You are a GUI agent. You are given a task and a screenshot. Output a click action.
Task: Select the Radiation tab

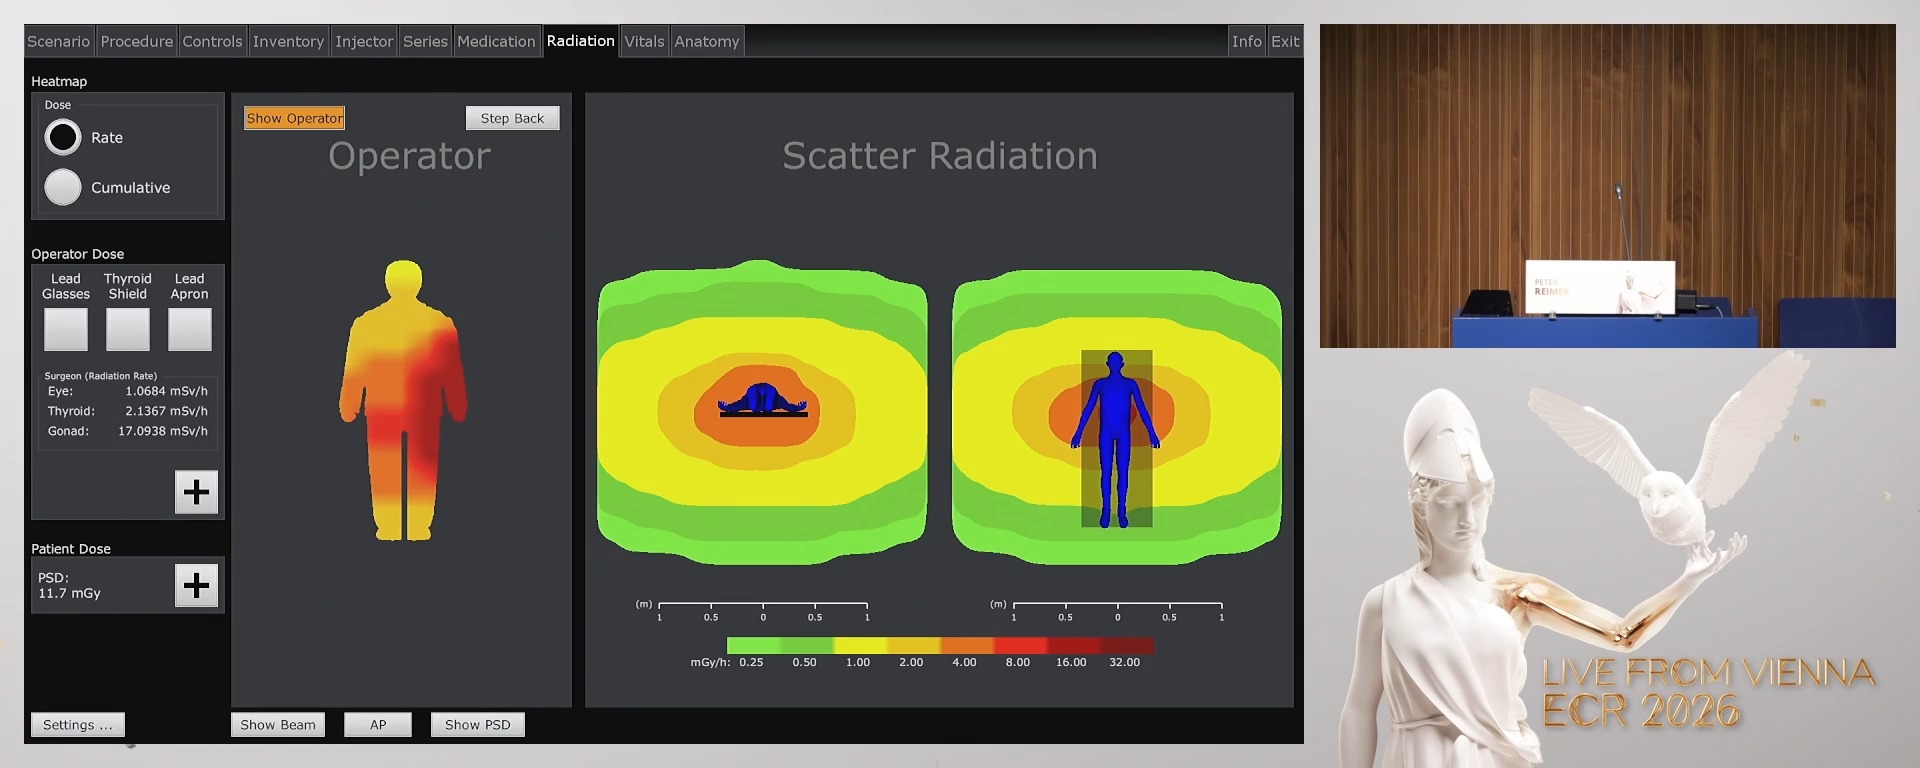pos(581,41)
